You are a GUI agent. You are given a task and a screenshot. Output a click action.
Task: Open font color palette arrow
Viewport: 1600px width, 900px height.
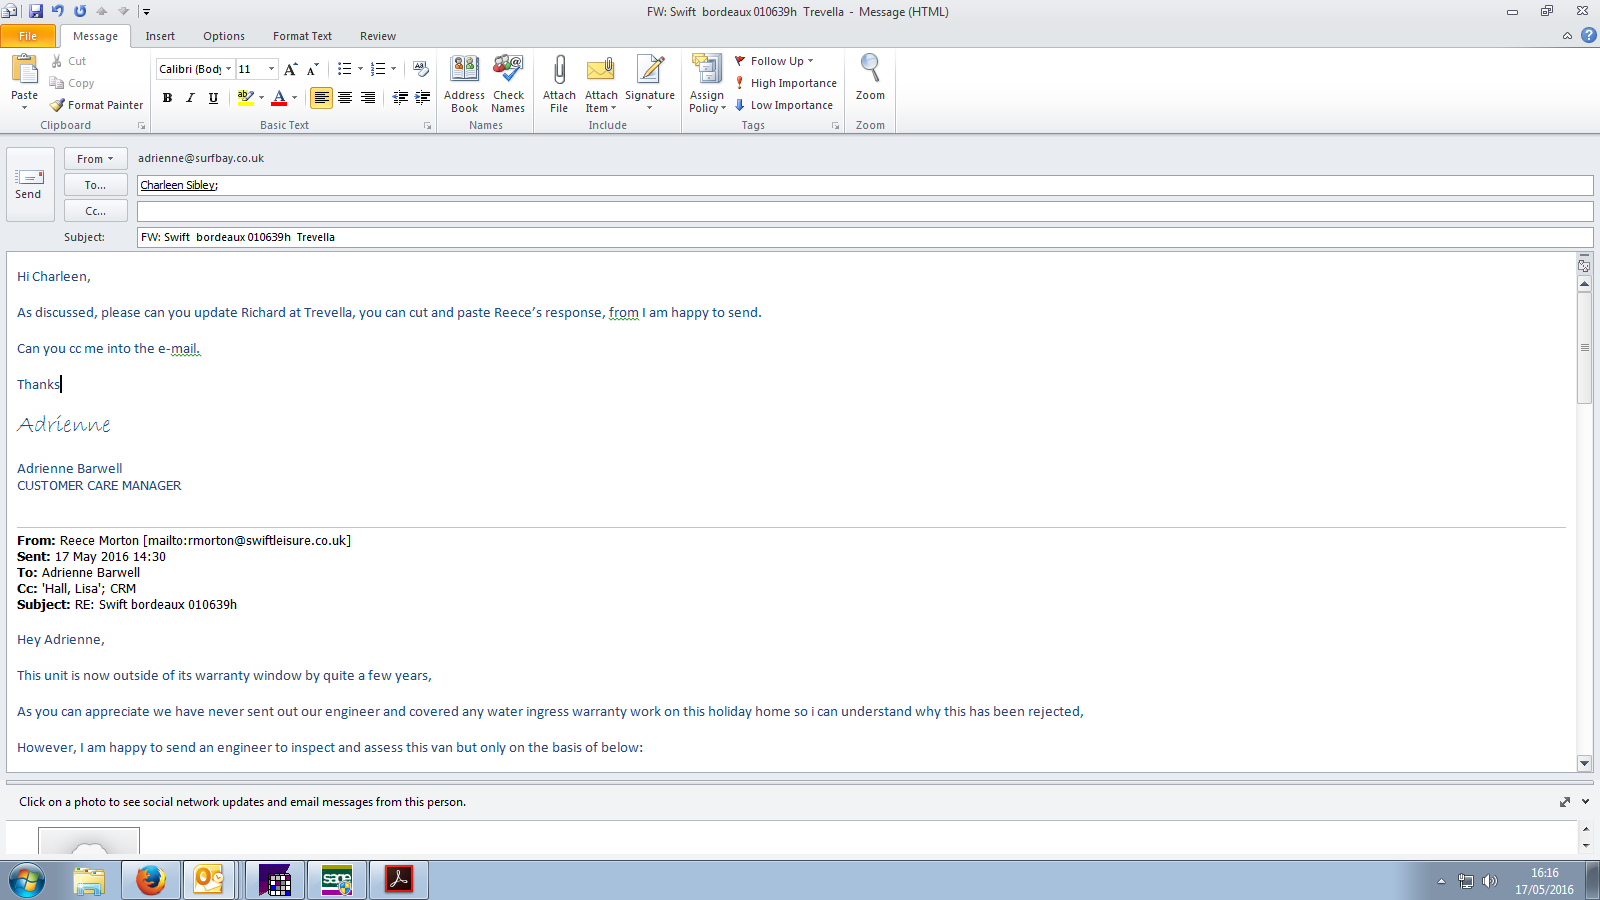click(x=294, y=97)
